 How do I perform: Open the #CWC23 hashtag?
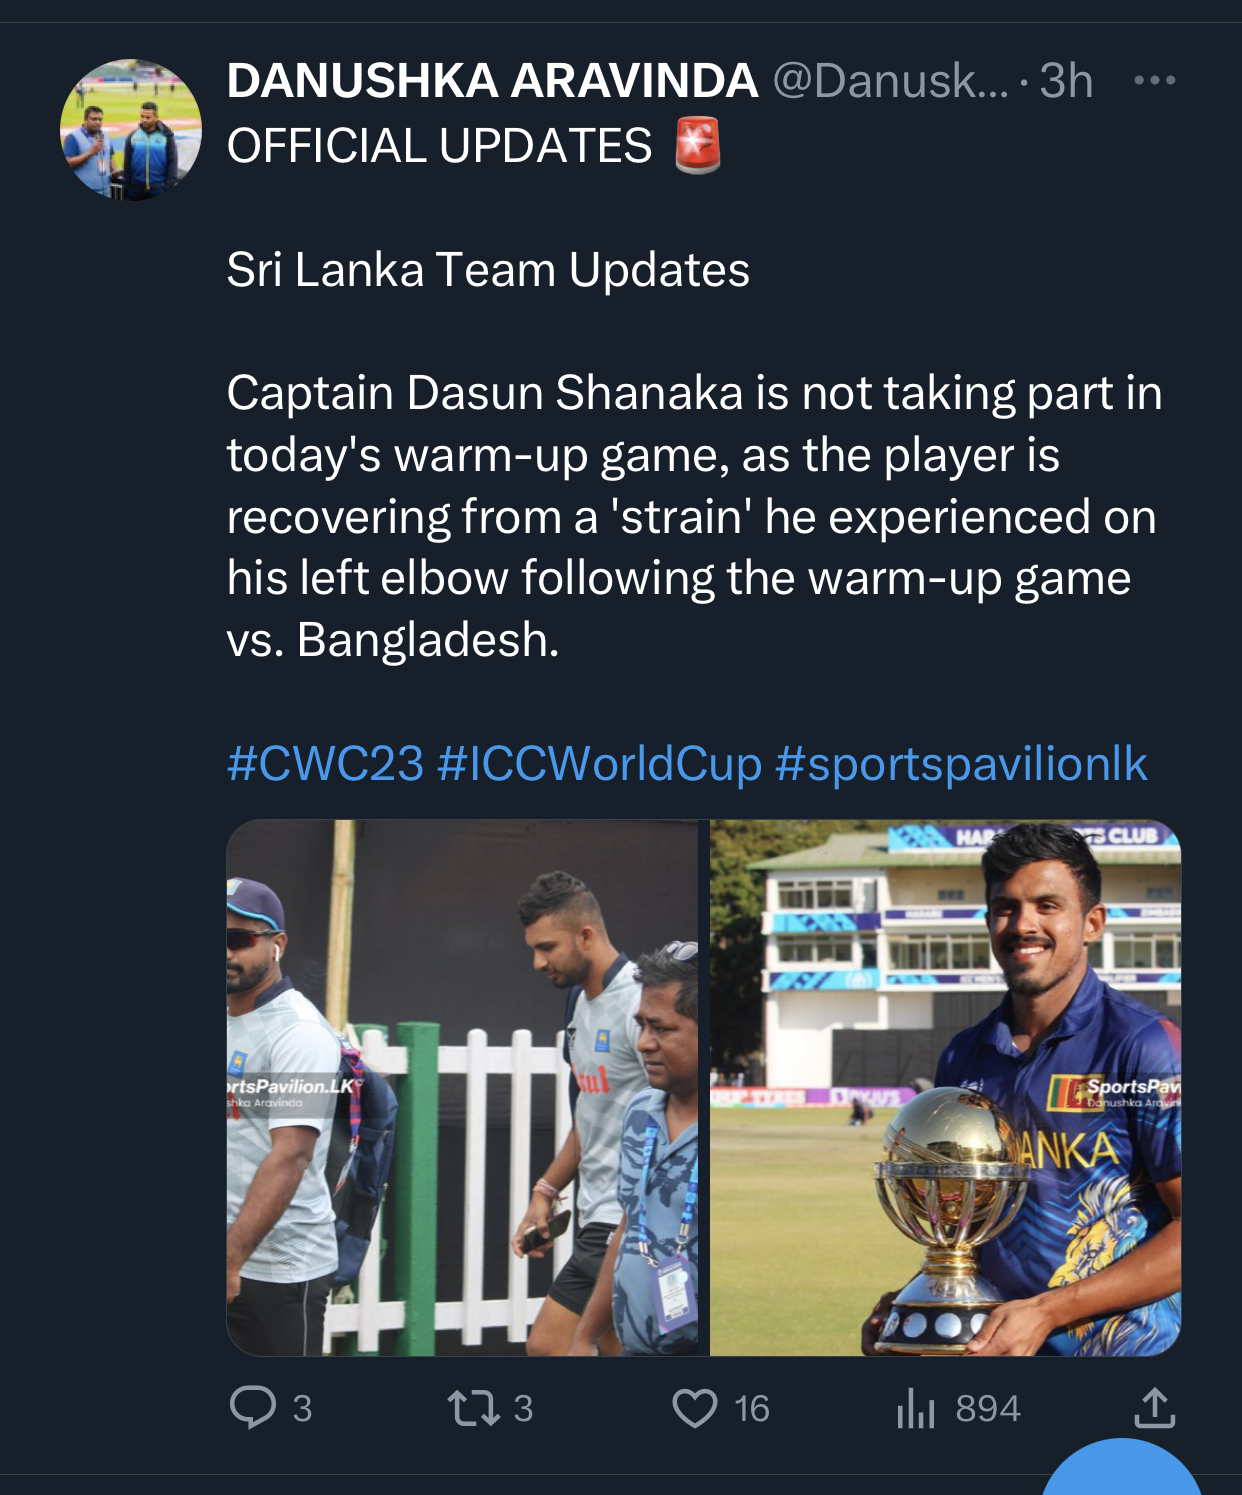(x=326, y=763)
